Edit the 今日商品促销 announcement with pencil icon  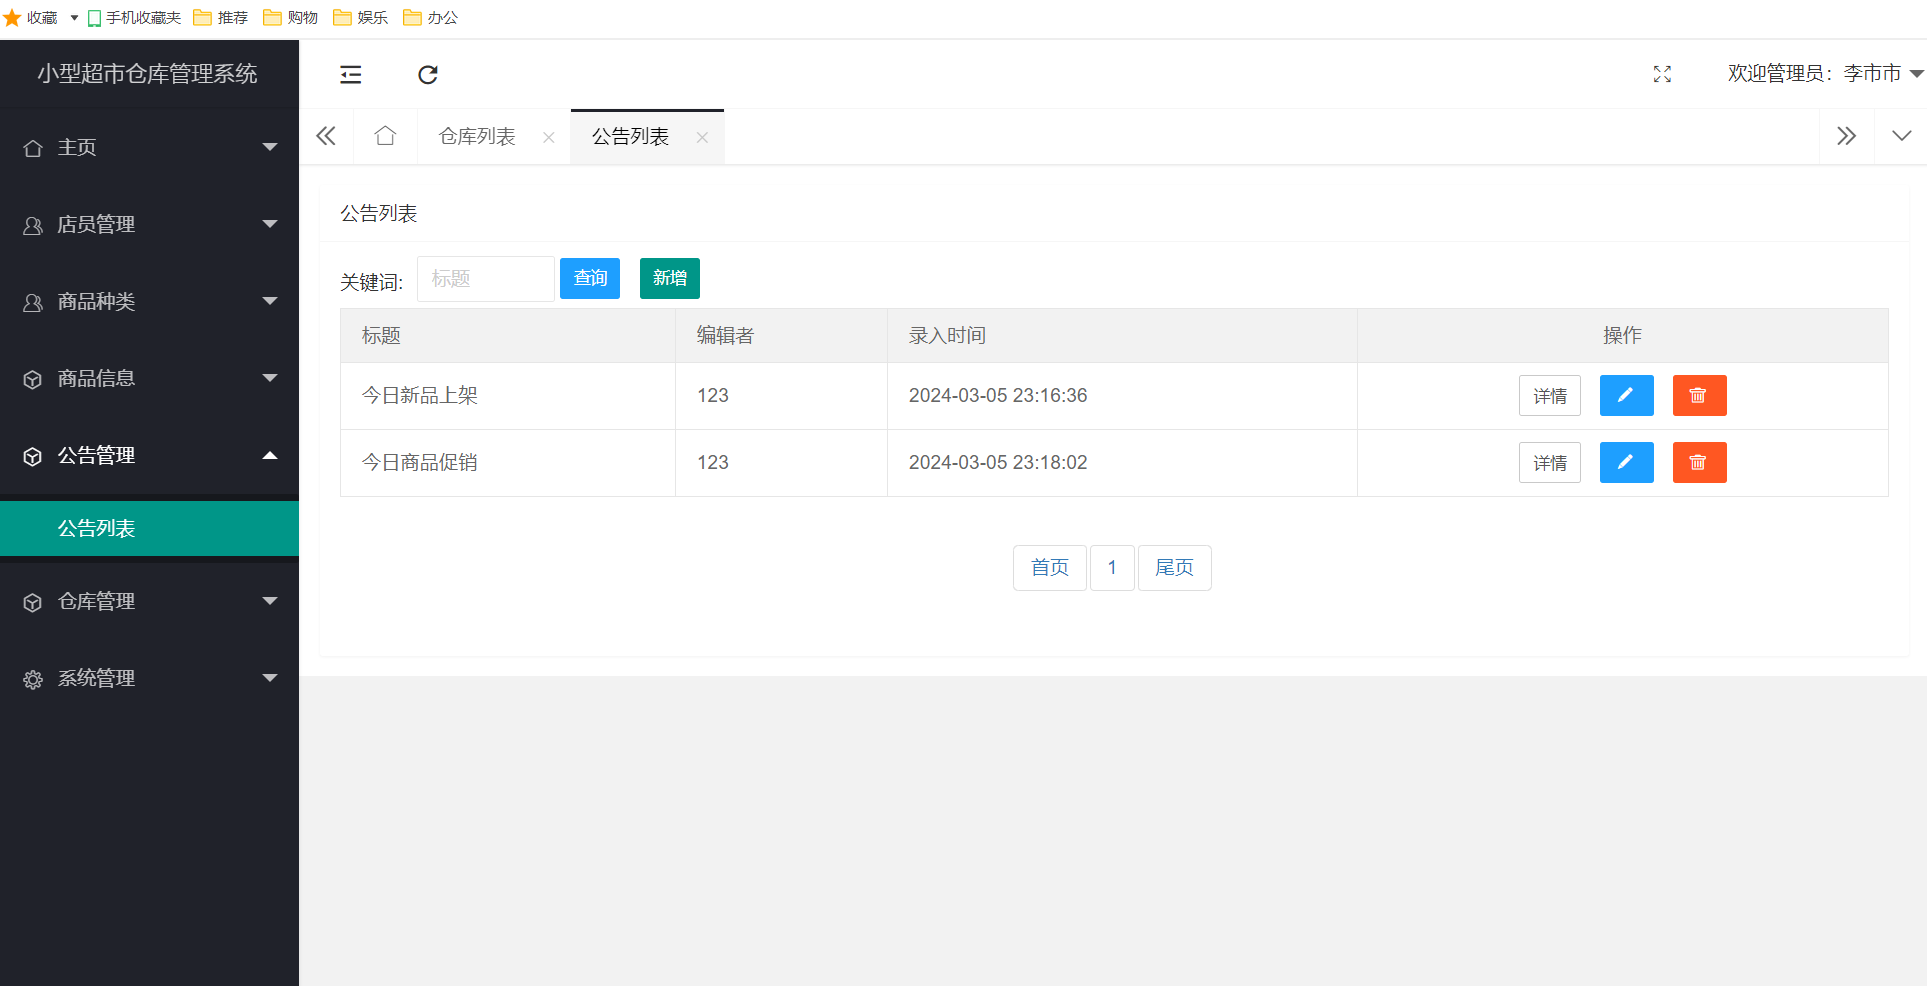point(1626,463)
